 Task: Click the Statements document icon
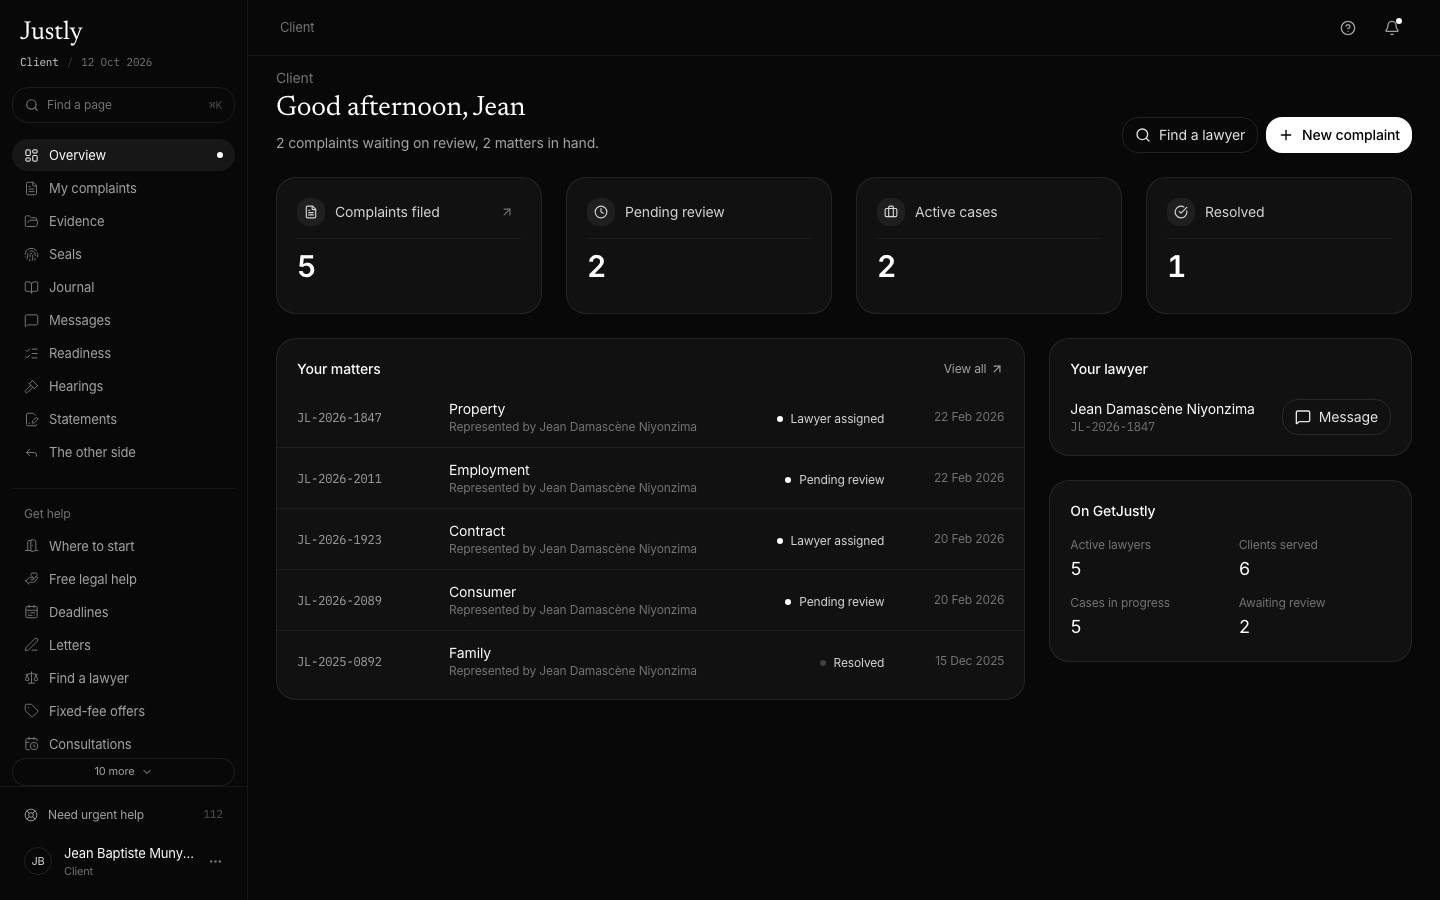[32, 420]
